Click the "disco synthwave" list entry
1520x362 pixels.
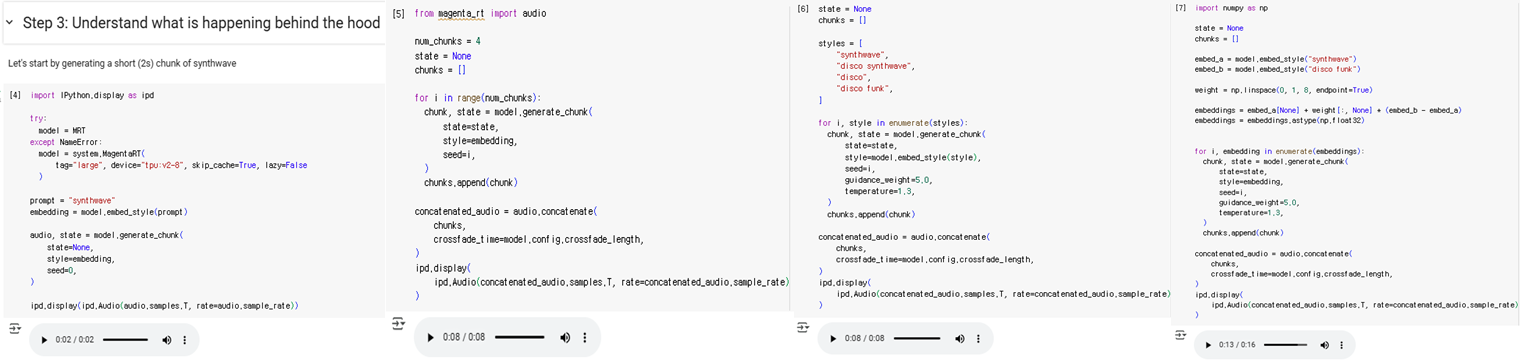(874, 66)
